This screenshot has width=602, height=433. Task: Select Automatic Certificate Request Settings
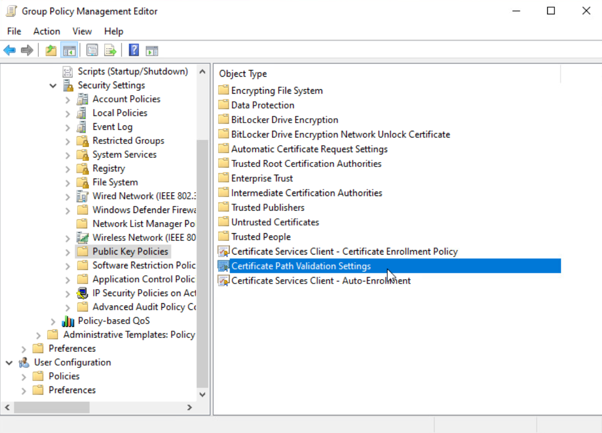[309, 149]
